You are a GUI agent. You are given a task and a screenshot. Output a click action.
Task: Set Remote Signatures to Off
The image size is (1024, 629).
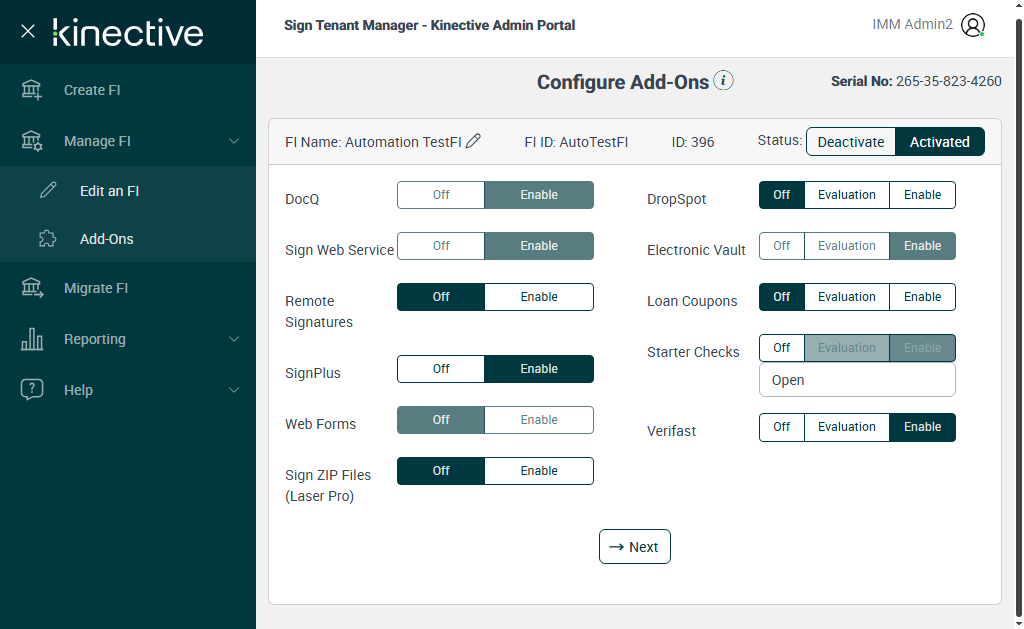click(x=441, y=297)
